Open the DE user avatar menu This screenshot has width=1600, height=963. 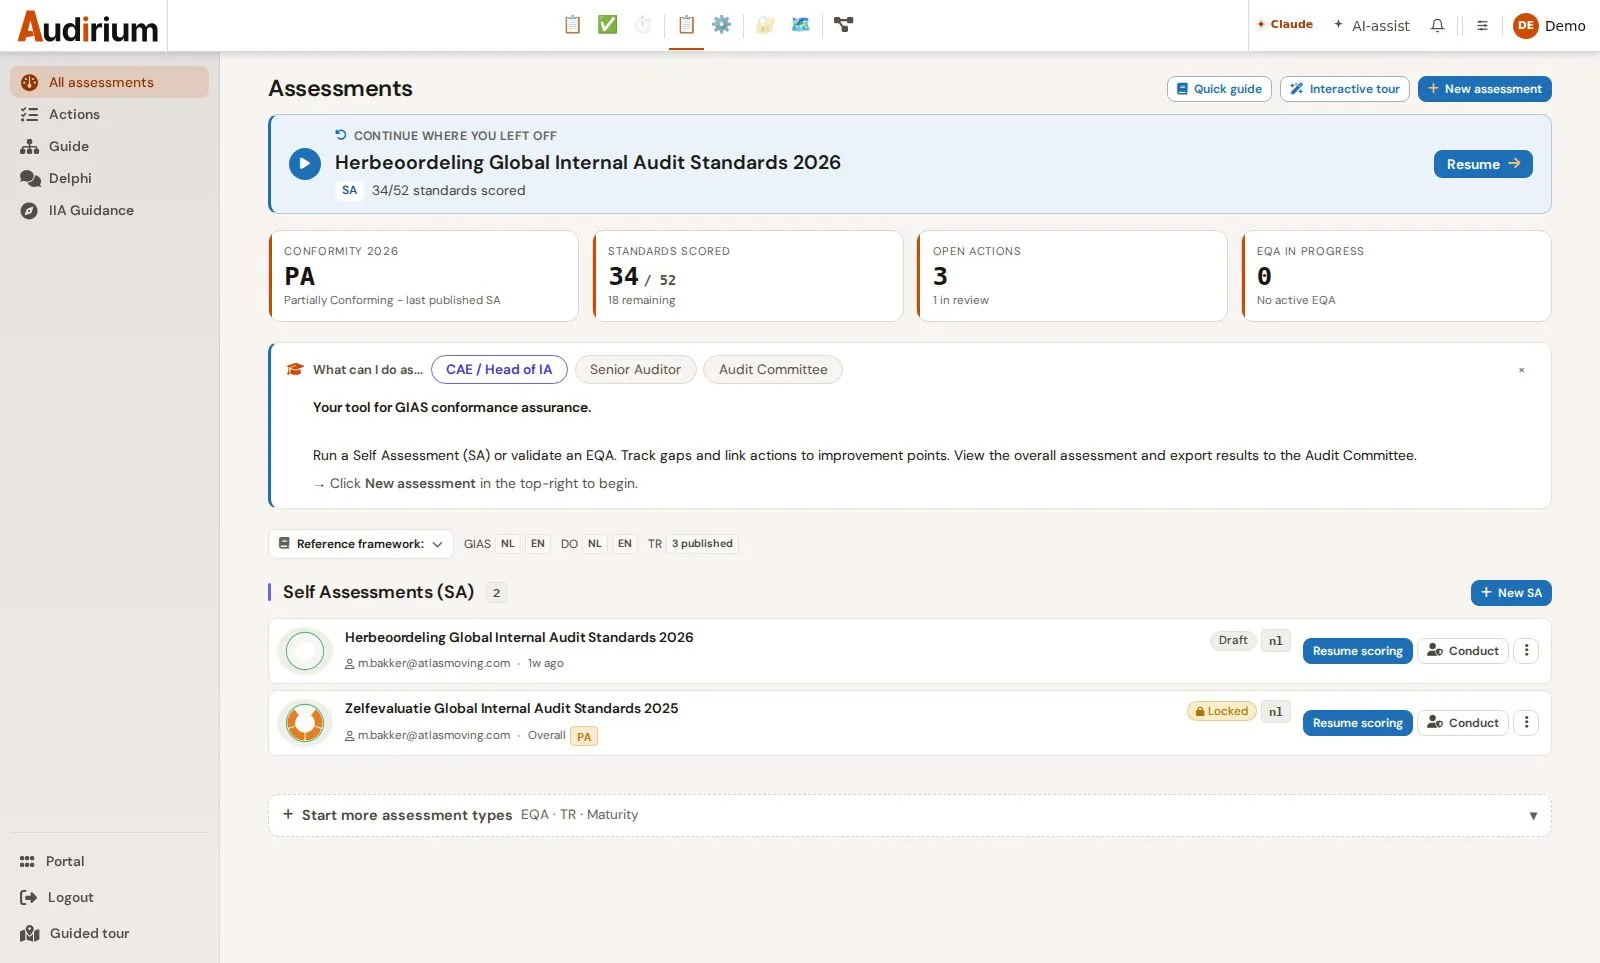tap(1549, 26)
